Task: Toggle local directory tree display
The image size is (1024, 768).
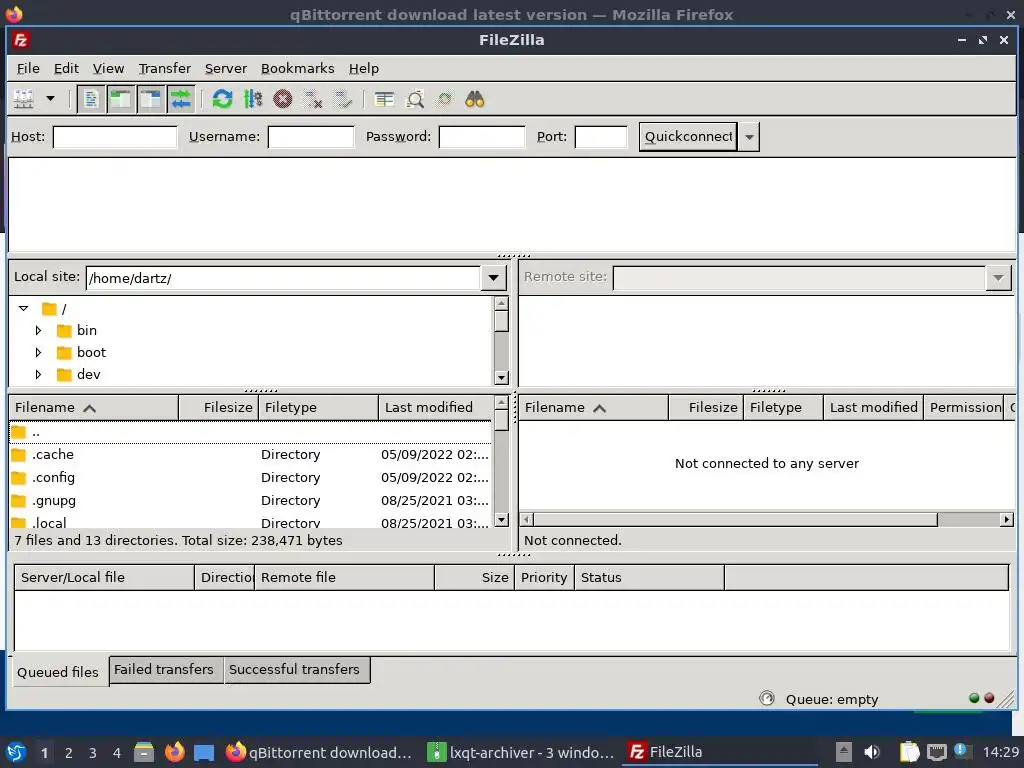Action: (x=121, y=99)
